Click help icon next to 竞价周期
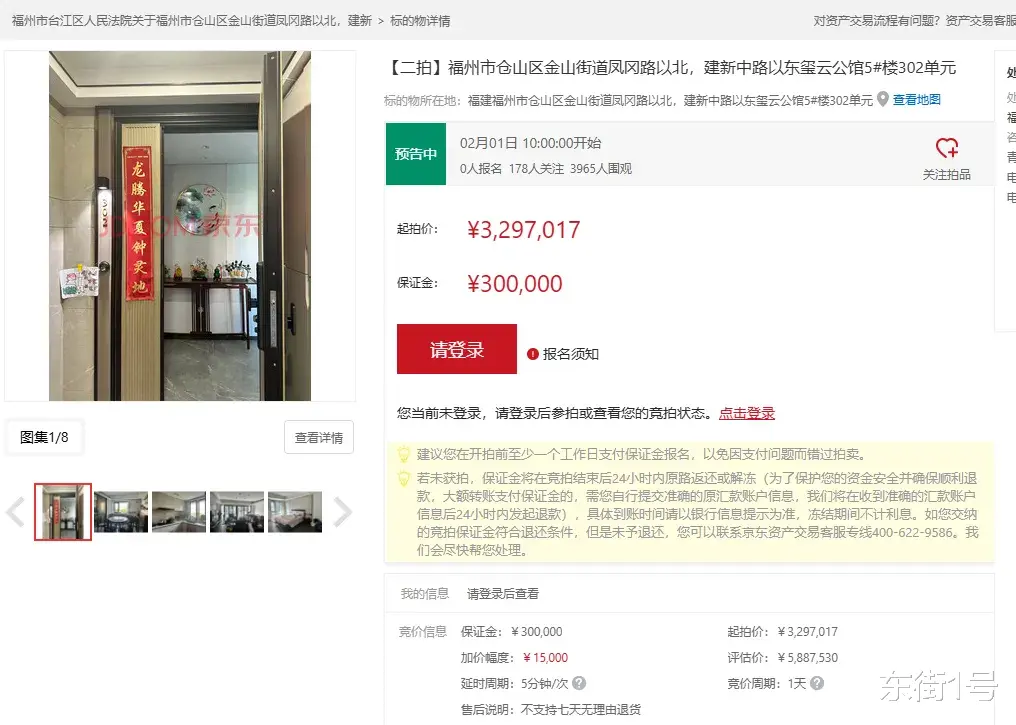The image size is (1016, 725). tap(817, 683)
